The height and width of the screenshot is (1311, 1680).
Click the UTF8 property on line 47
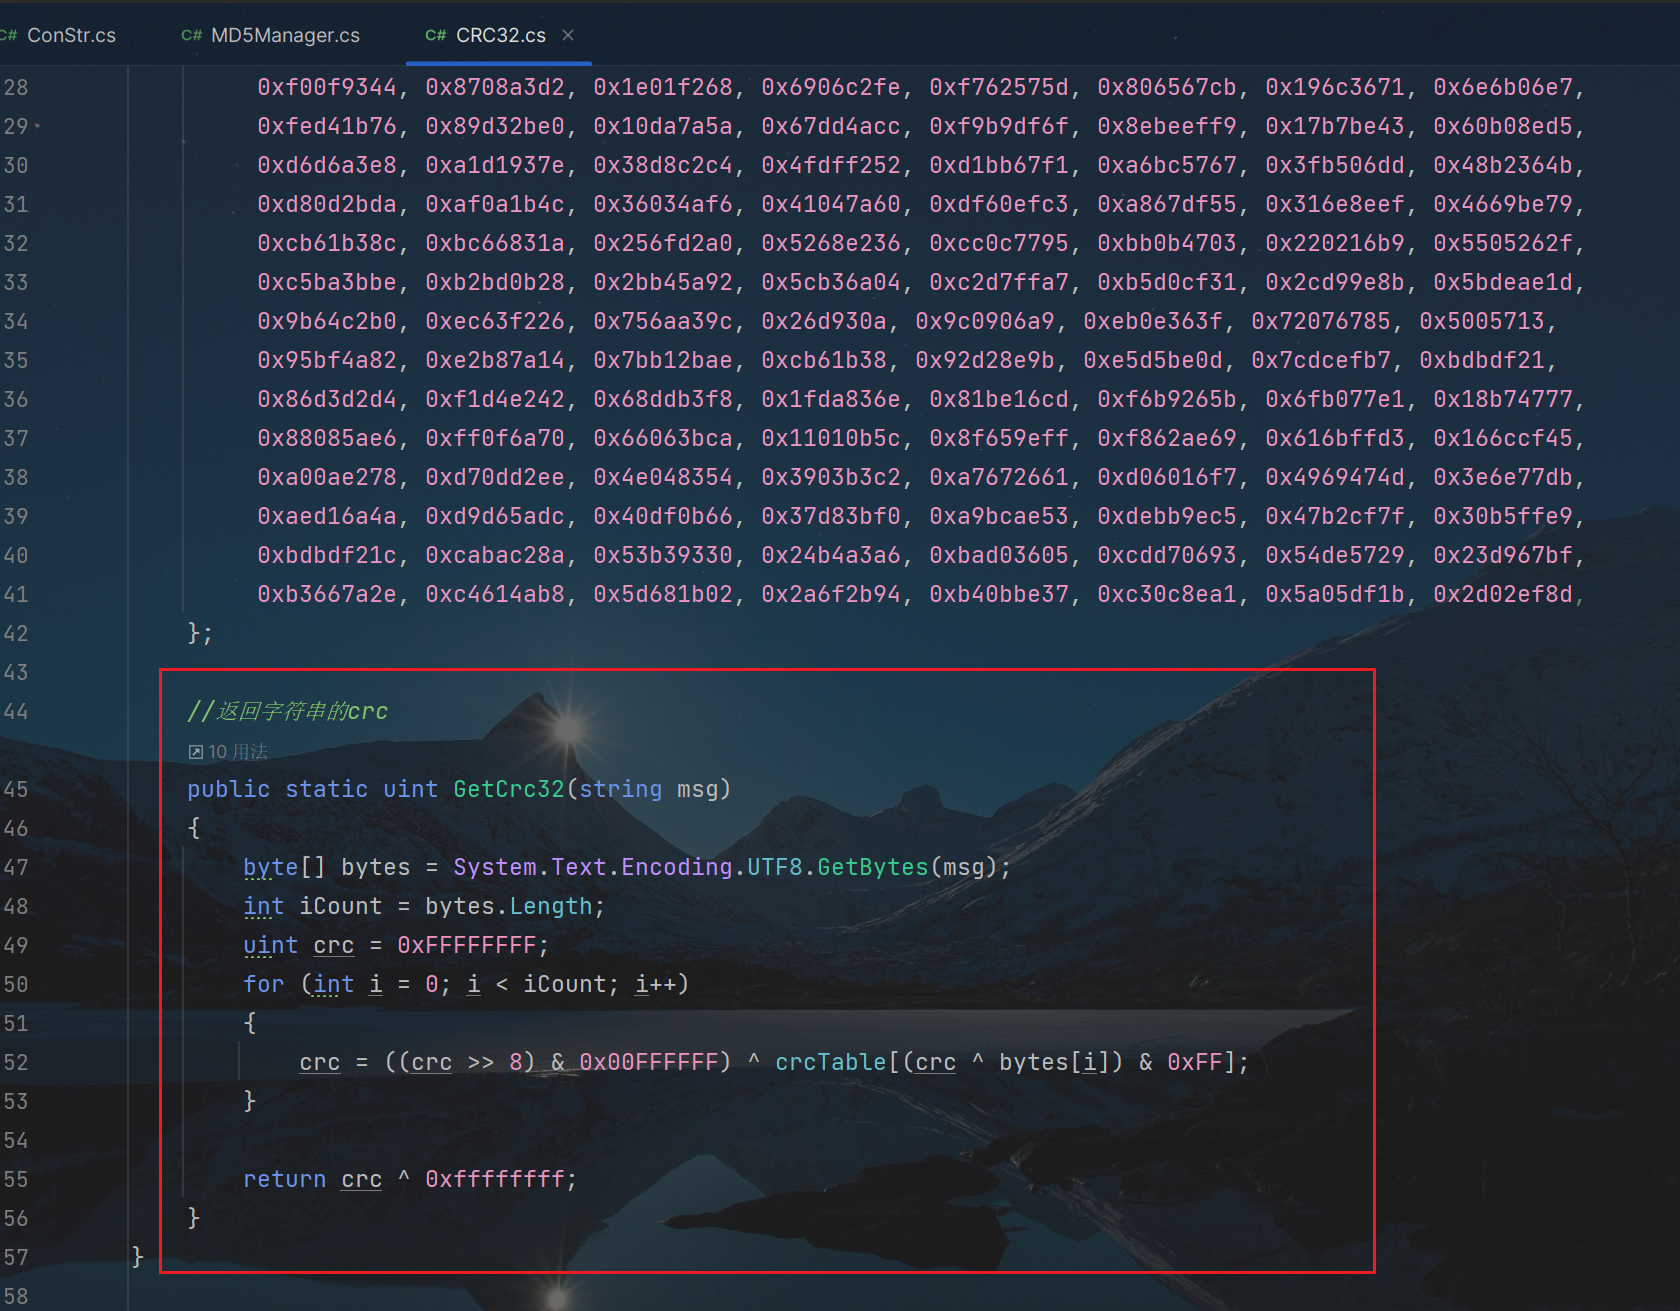tap(775, 867)
